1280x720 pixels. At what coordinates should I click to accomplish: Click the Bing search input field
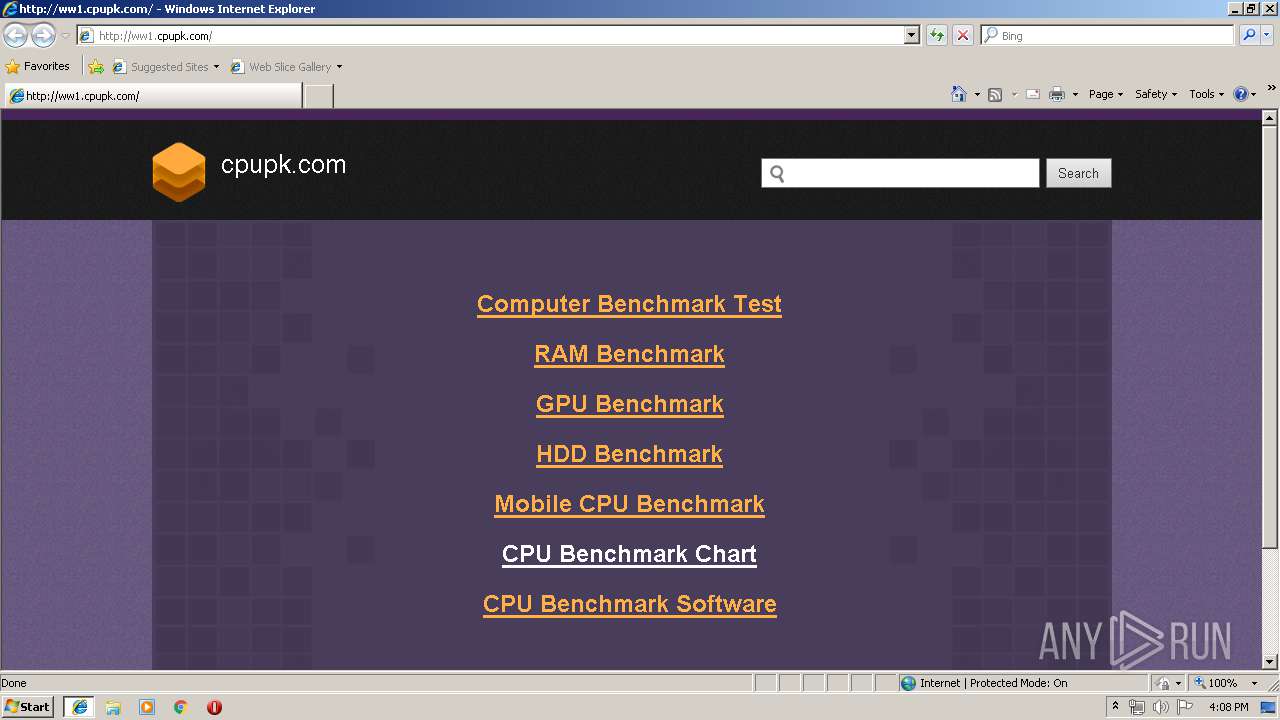click(x=1107, y=36)
